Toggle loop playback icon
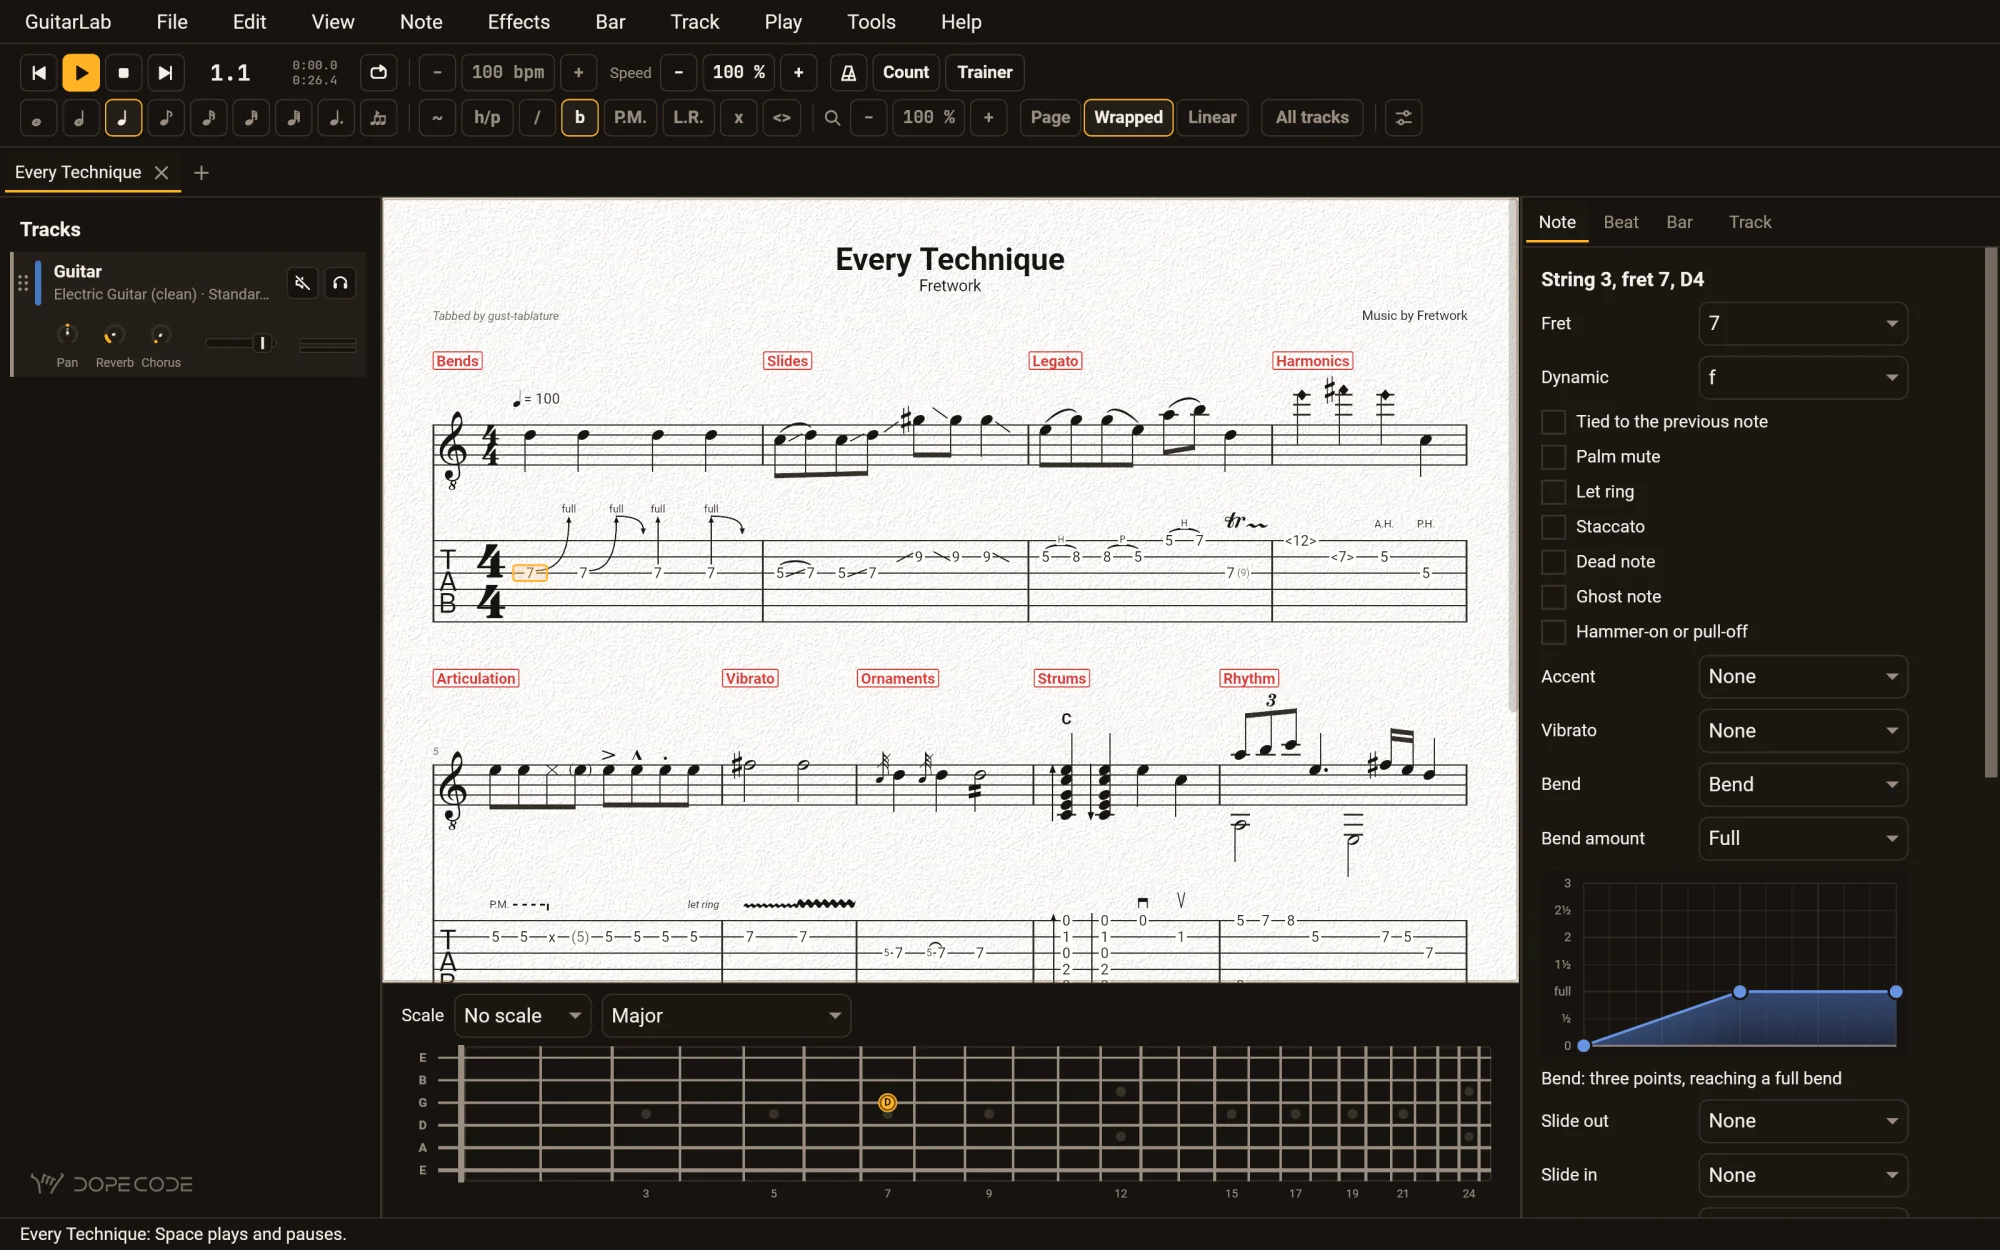This screenshot has width=2000, height=1250. pyautogui.click(x=378, y=72)
